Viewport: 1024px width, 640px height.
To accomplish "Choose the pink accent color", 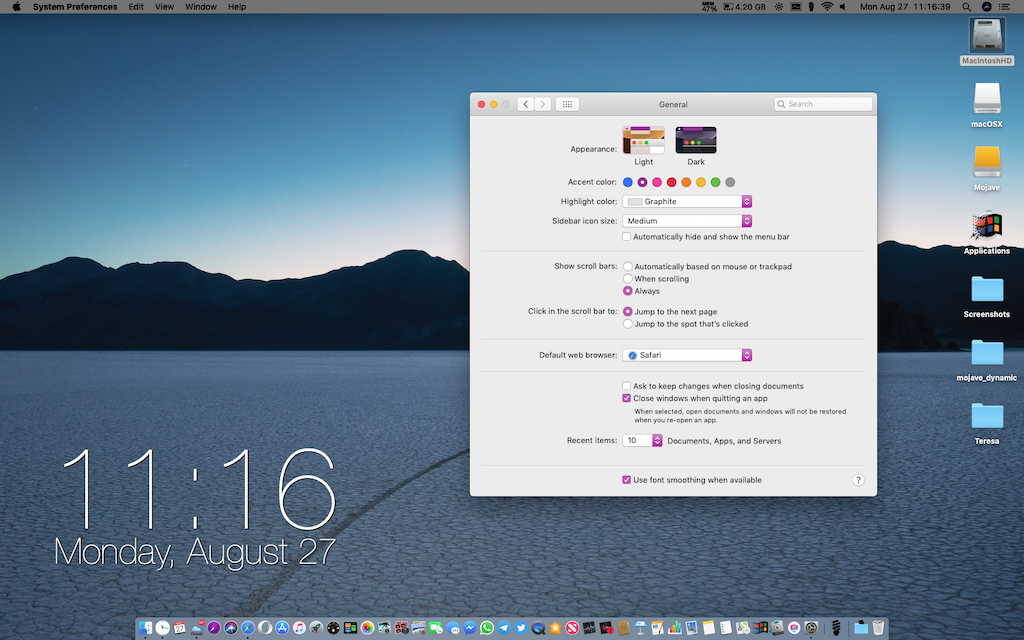I will pyautogui.click(x=657, y=182).
